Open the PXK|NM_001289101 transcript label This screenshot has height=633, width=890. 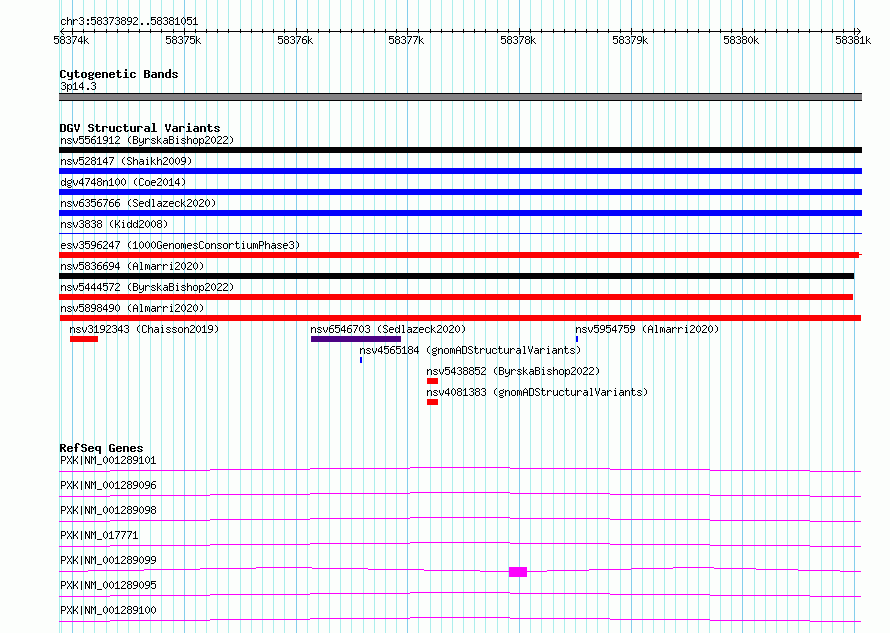[108, 460]
